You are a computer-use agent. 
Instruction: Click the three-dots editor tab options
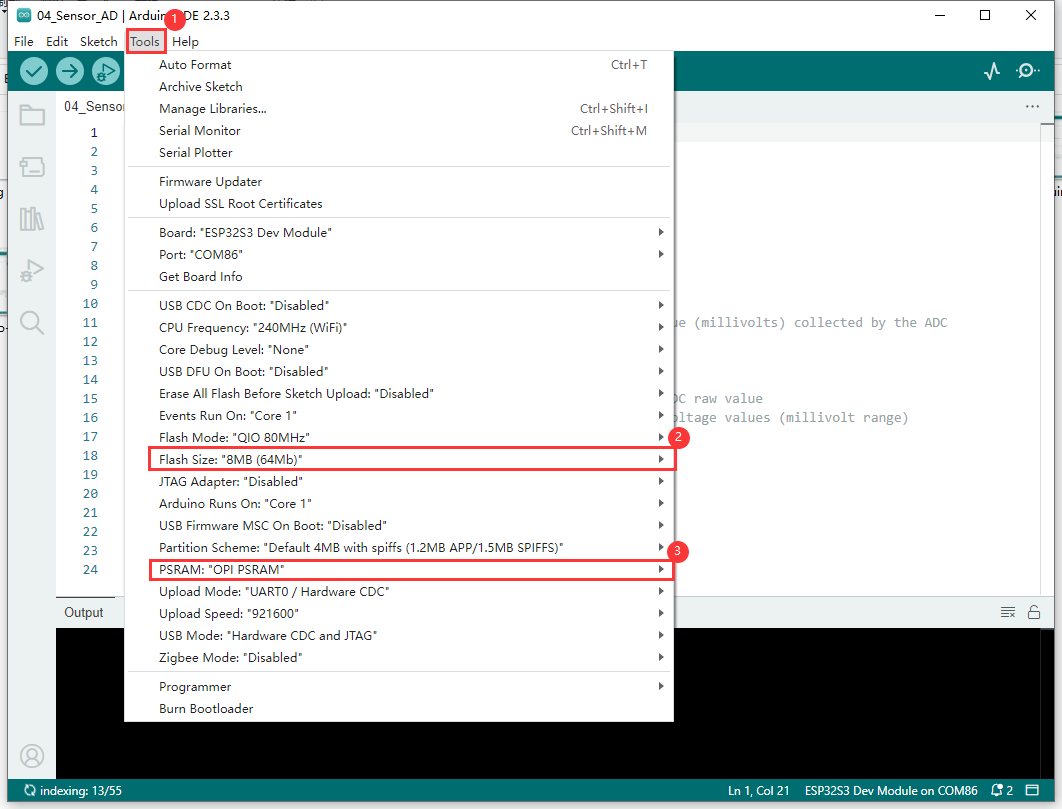(1032, 106)
